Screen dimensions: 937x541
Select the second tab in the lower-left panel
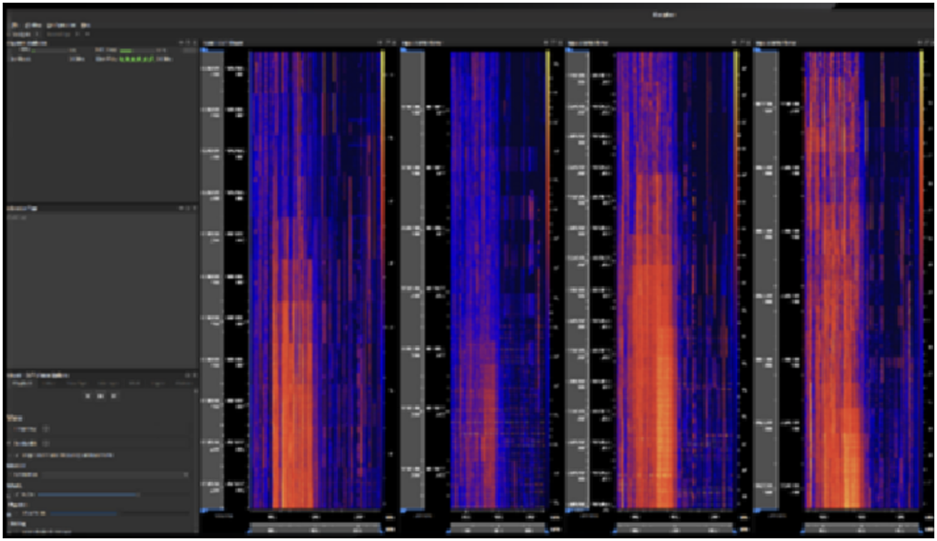click(50, 383)
